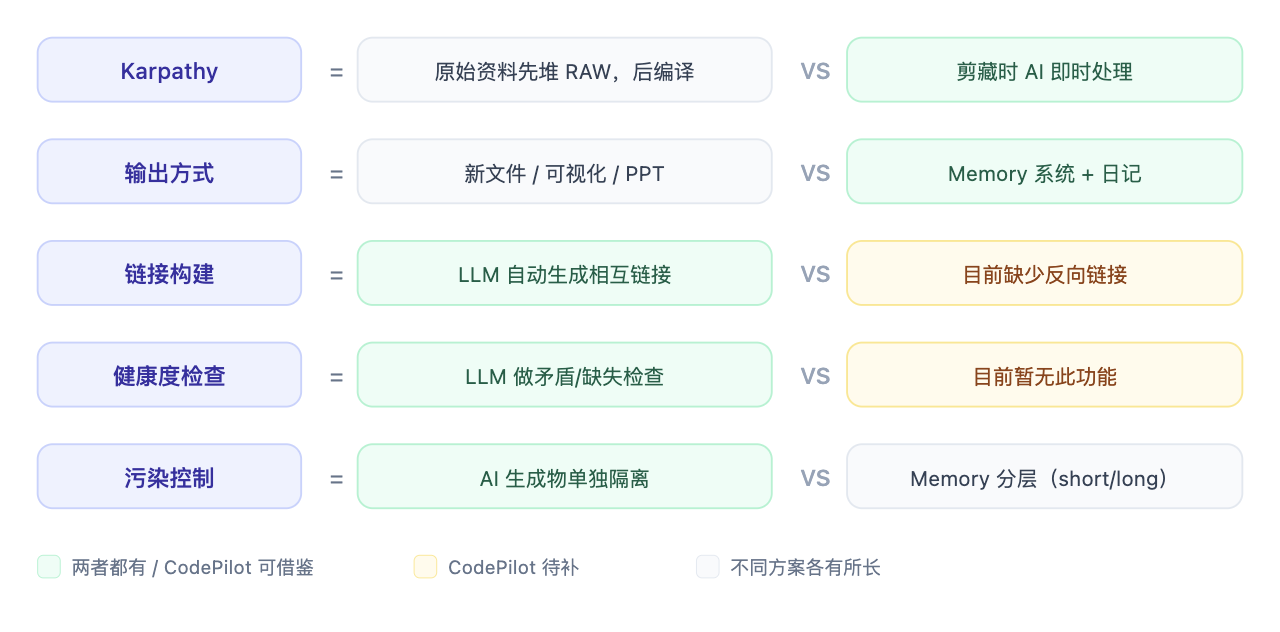1280x632 pixels.
Task: Click the gray legend color swatch
Action: coord(708,567)
